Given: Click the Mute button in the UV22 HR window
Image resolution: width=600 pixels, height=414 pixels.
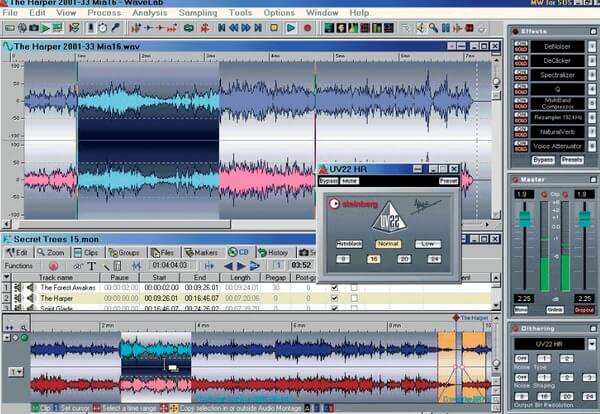Looking at the screenshot, I should tap(349, 181).
